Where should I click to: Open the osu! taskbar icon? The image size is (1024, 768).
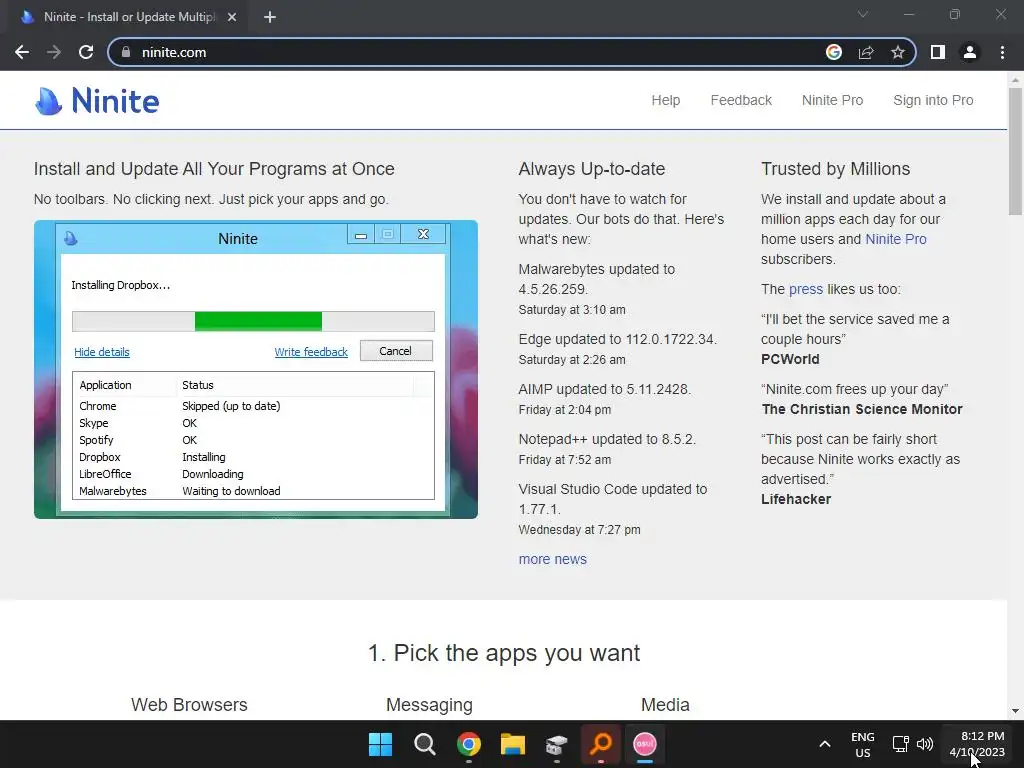(645, 744)
